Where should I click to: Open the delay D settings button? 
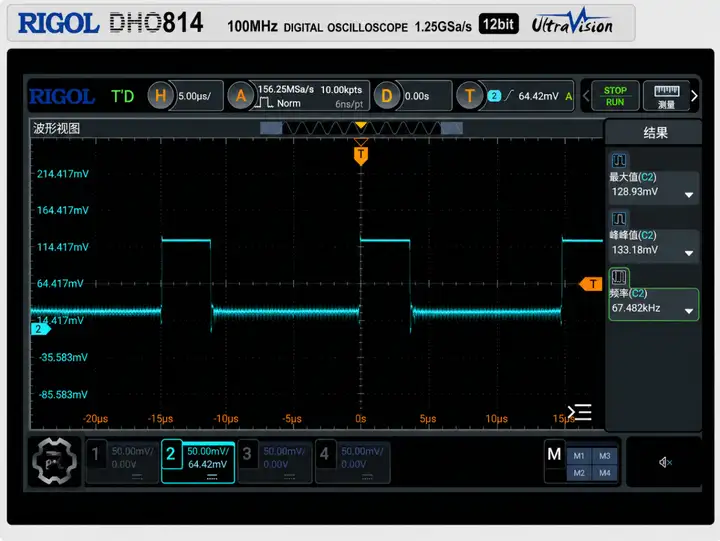[387, 96]
